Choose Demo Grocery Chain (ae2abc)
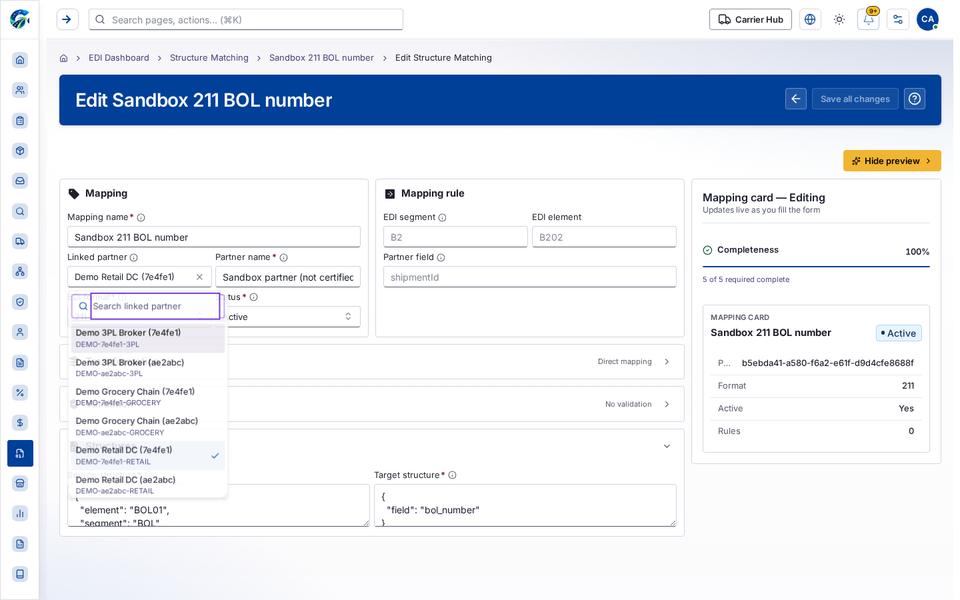960x600 pixels. (148, 426)
